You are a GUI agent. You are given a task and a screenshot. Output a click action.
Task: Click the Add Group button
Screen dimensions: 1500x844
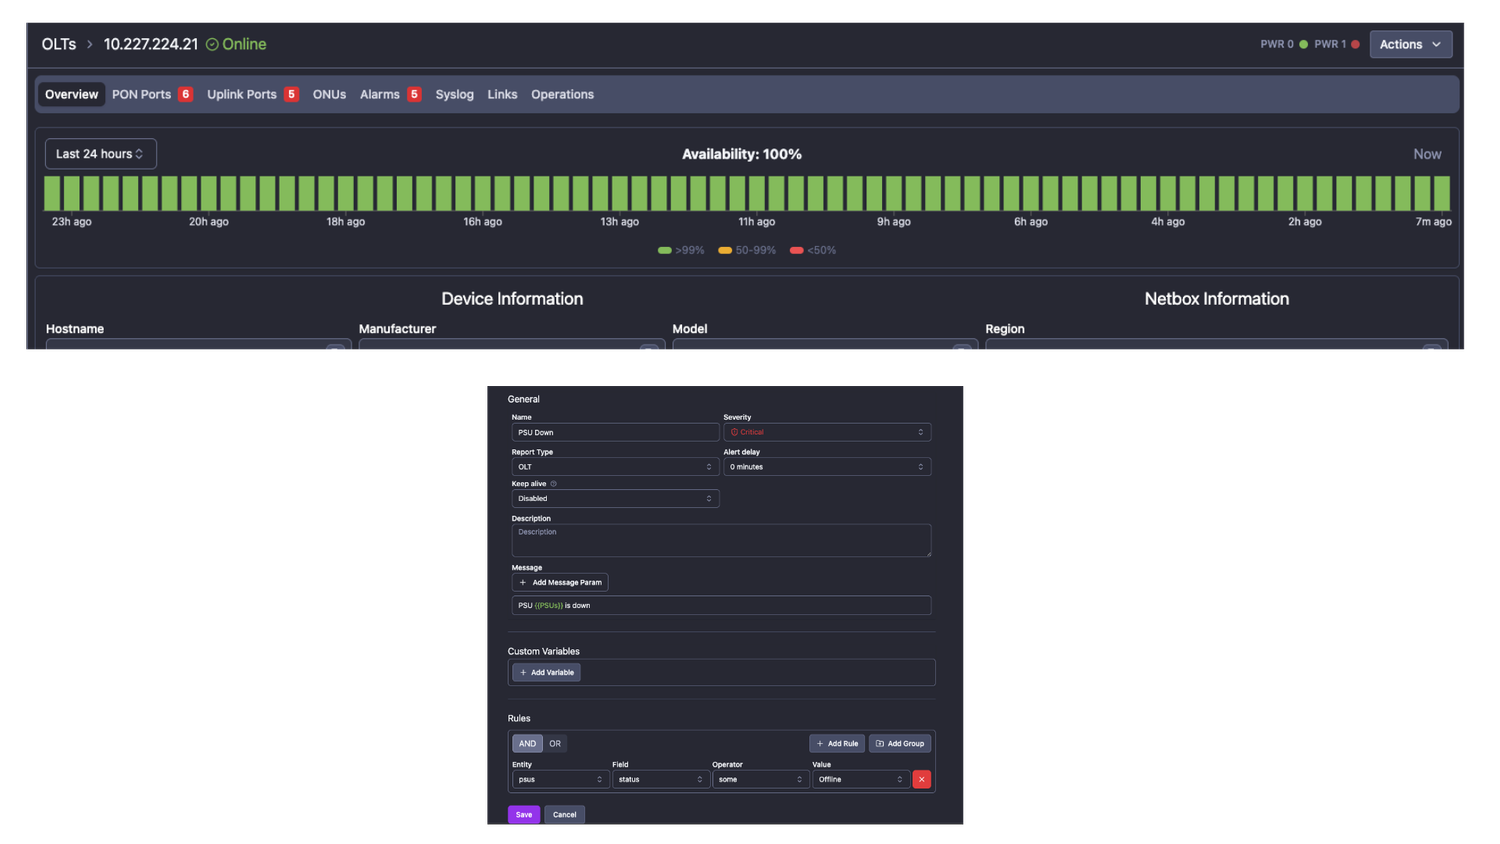pyautogui.click(x=900, y=743)
